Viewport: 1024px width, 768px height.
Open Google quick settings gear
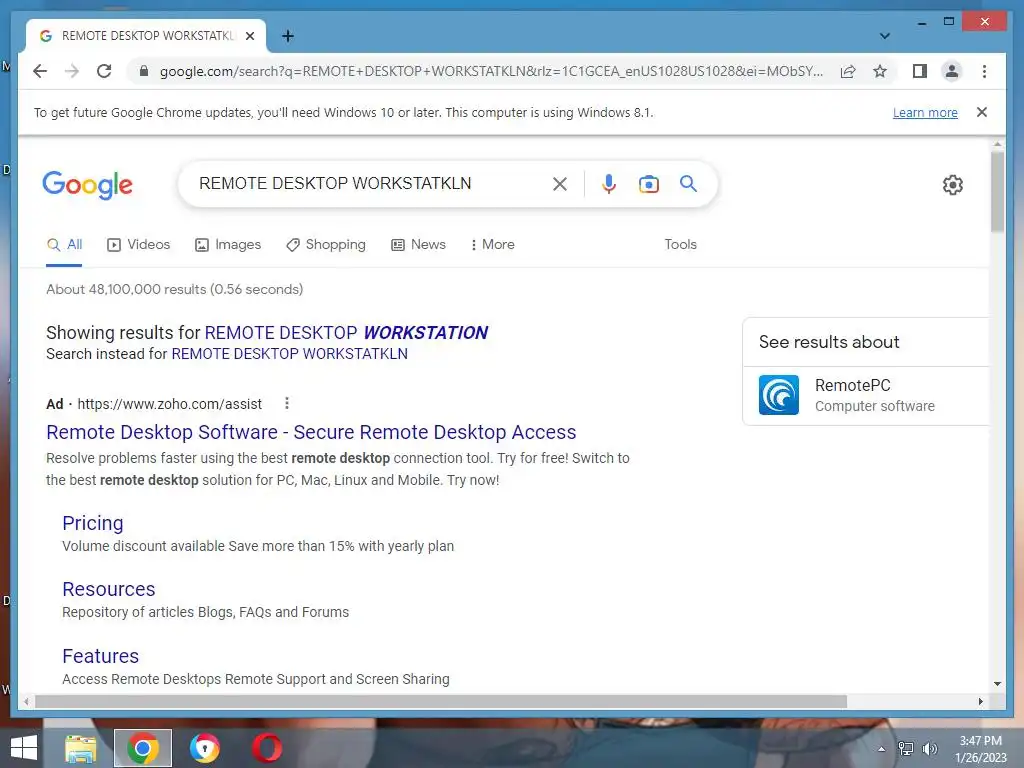[x=953, y=185]
